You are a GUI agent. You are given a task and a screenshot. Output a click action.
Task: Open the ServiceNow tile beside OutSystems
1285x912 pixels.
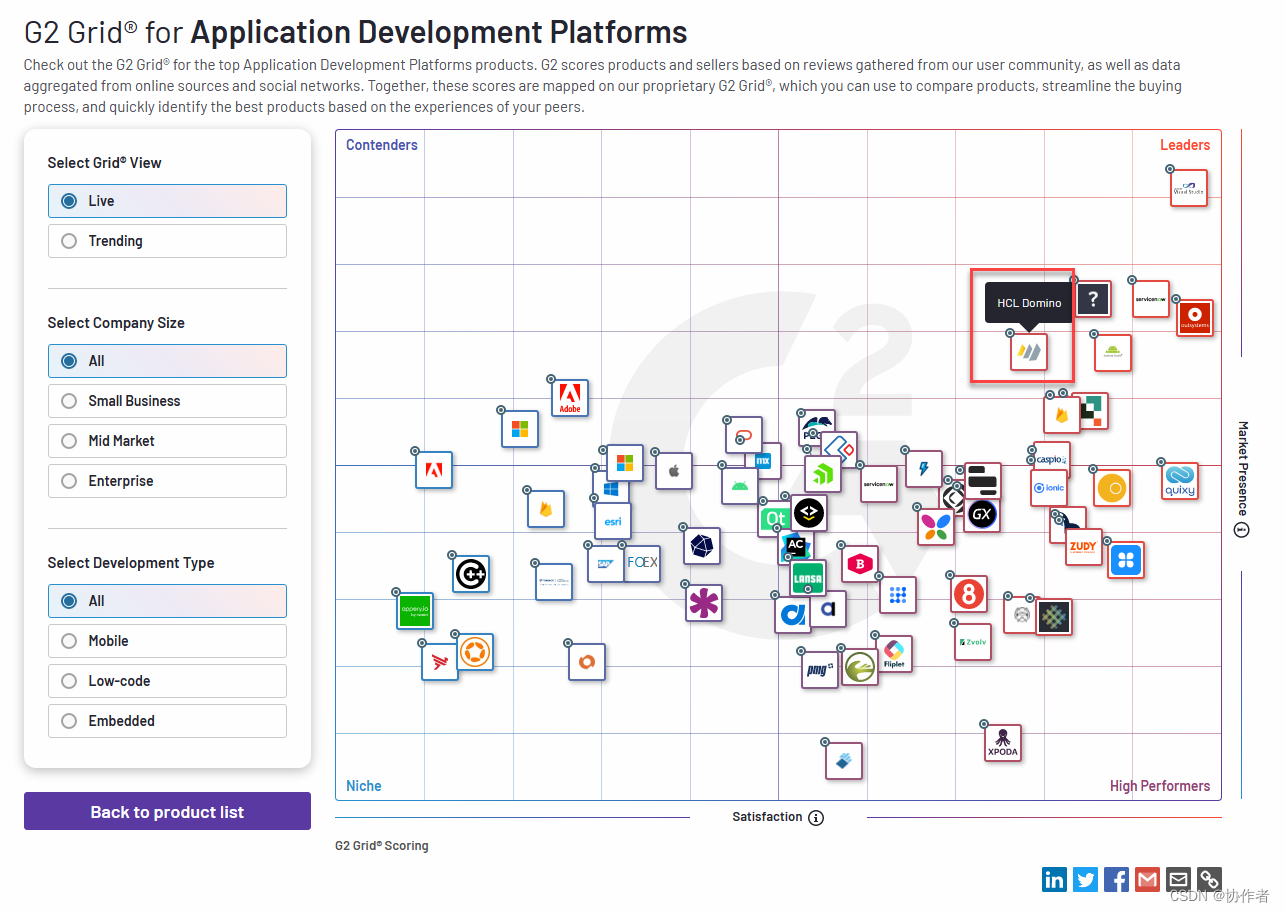[1151, 299]
